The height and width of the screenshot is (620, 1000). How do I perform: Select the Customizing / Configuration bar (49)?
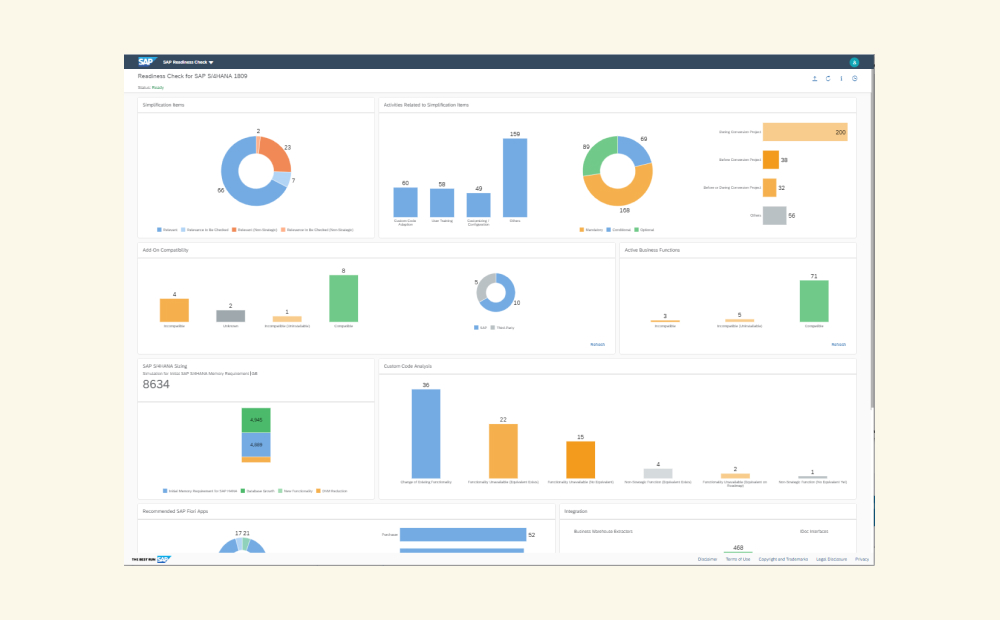pos(478,205)
